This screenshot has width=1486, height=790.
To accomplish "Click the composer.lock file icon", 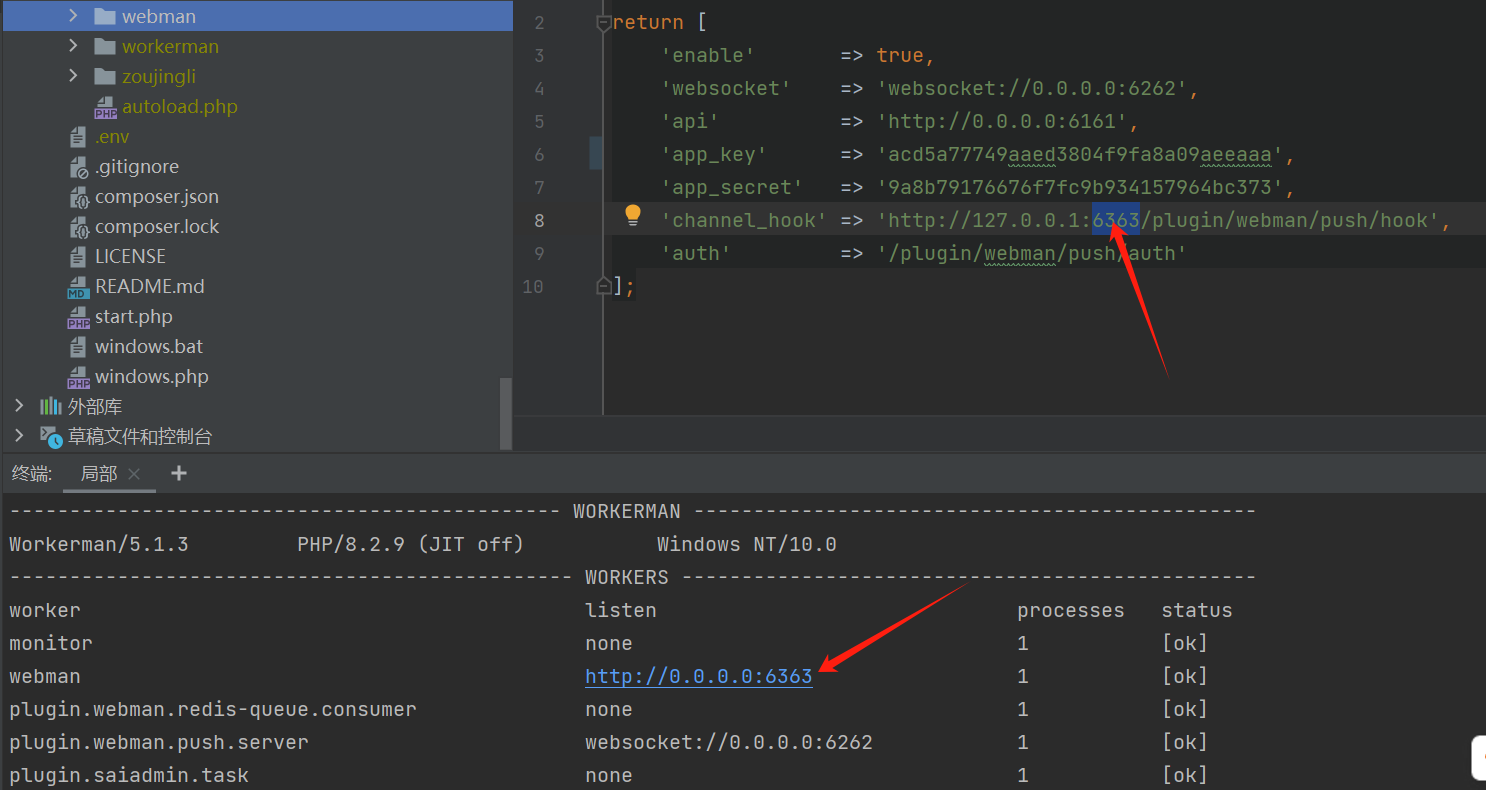I will 78,226.
